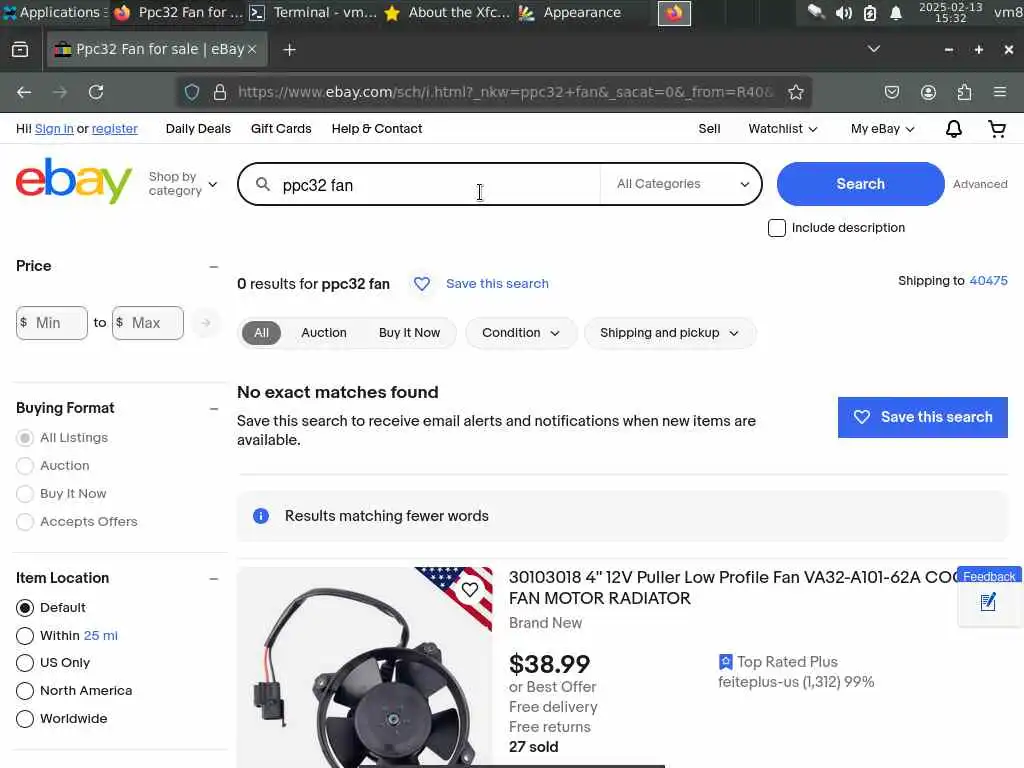Open eBay notifications bell
The image size is (1024, 768).
(953, 129)
